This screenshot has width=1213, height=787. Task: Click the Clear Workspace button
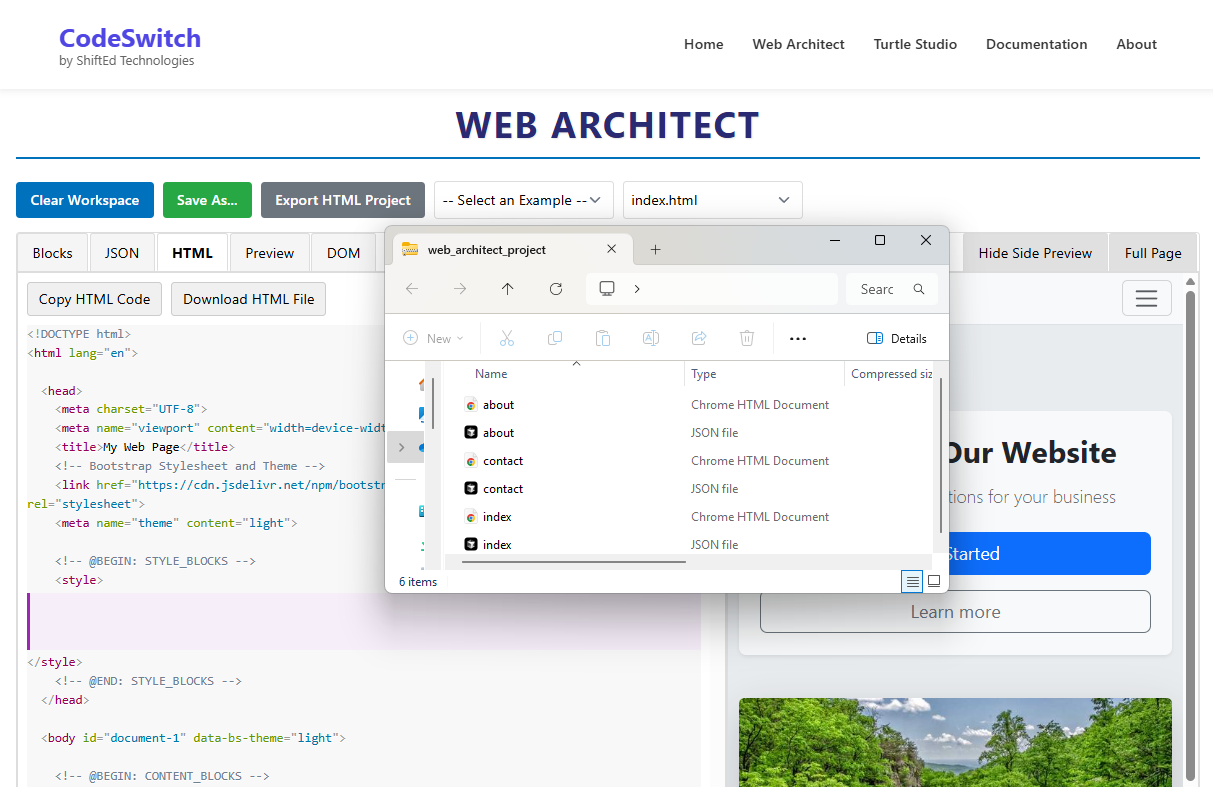(85, 200)
